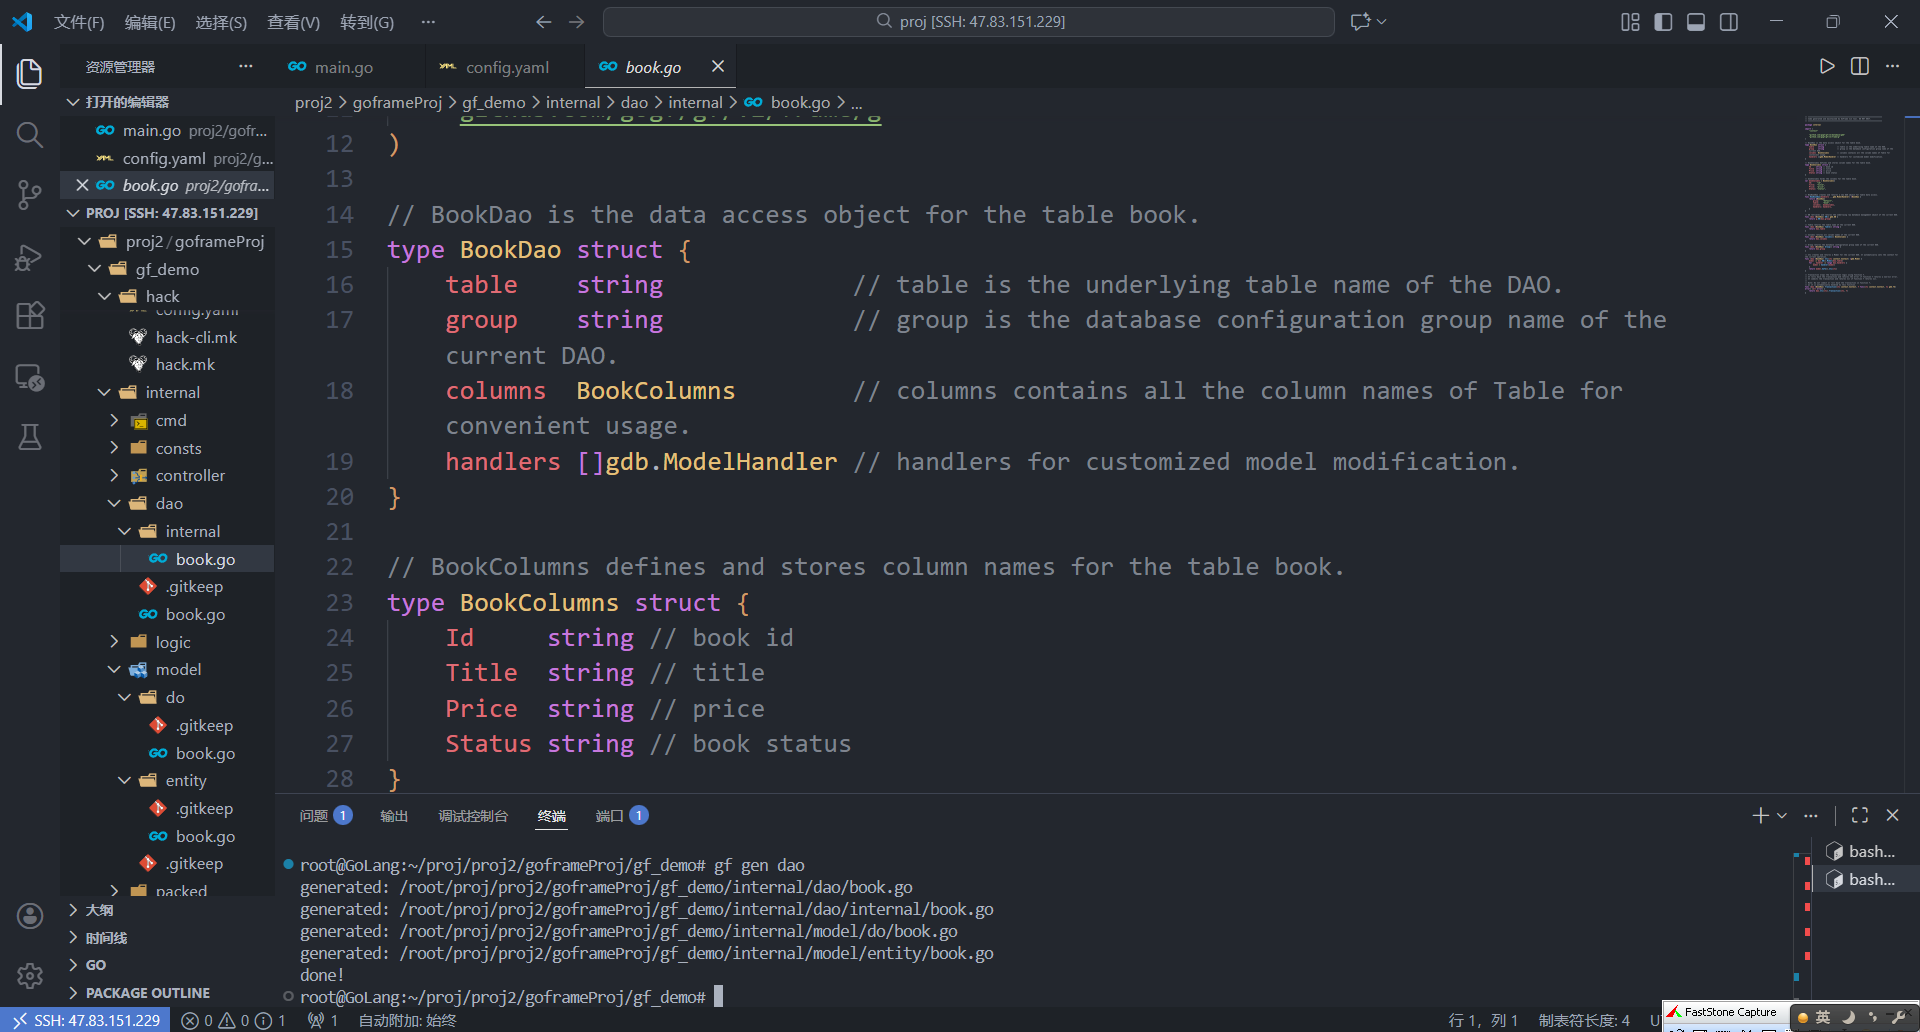
Task: Go forward with the navigation arrow
Action: point(577,22)
